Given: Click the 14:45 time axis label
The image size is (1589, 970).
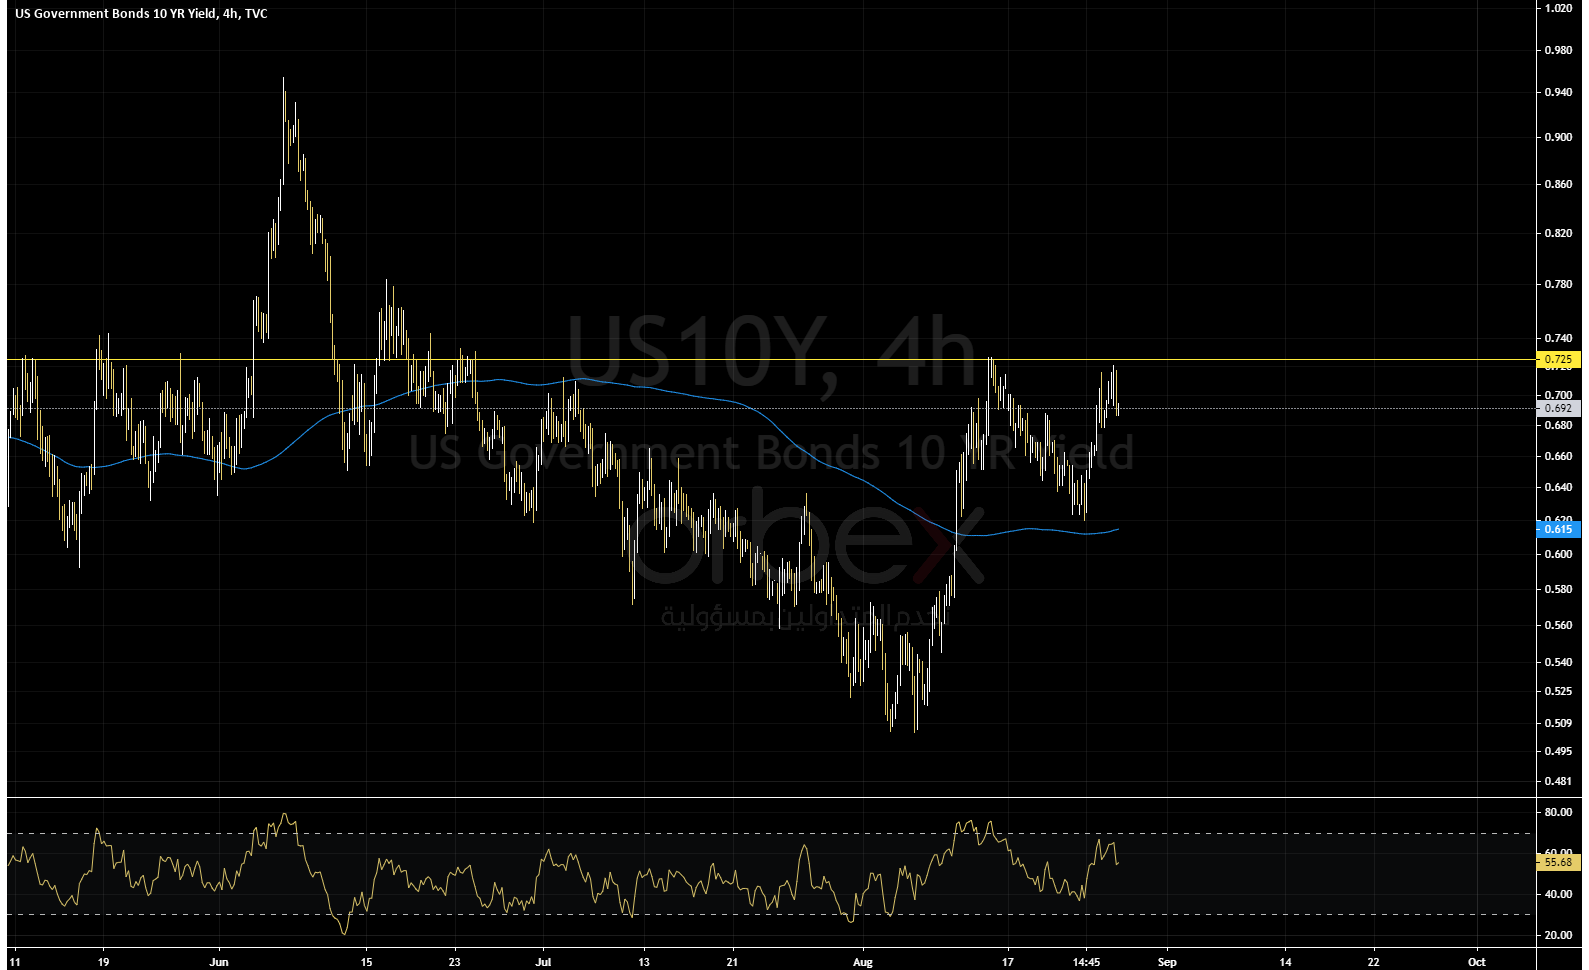Looking at the screenshot, I should coord(1087,962).
